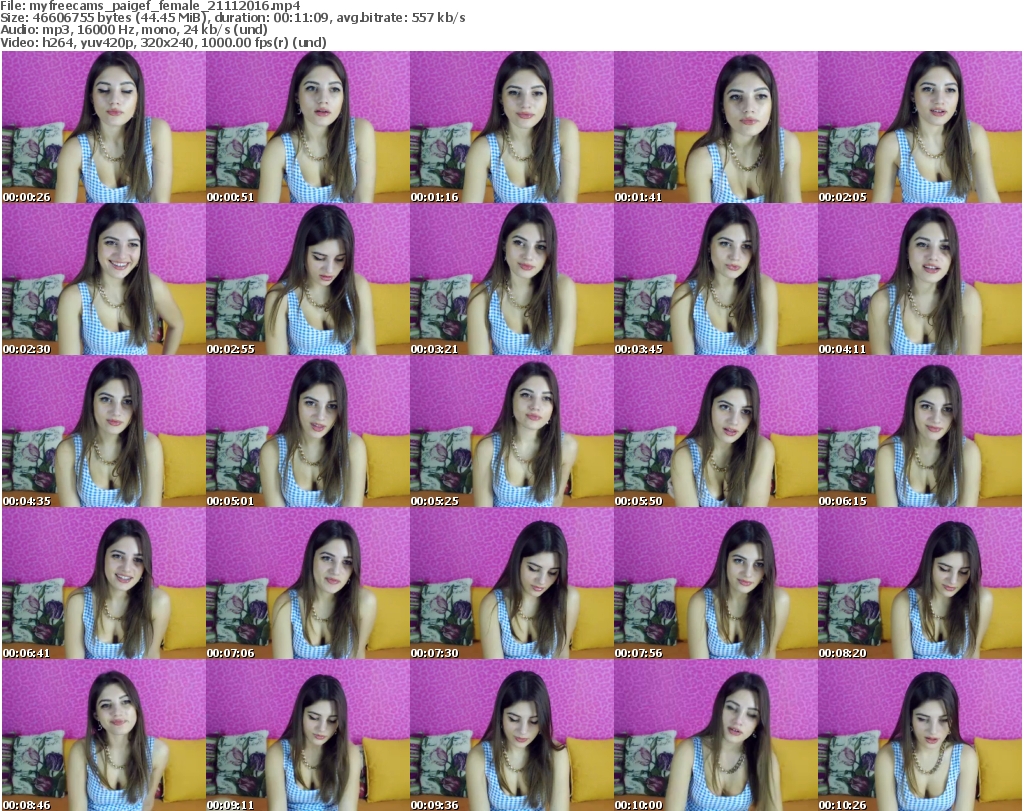Image resolution: width=1024 pixels, height=811 pixels.
Task: Open the thumbnail stamped 00:04:35
Action: pyautogui.click(x=104, y=431)
